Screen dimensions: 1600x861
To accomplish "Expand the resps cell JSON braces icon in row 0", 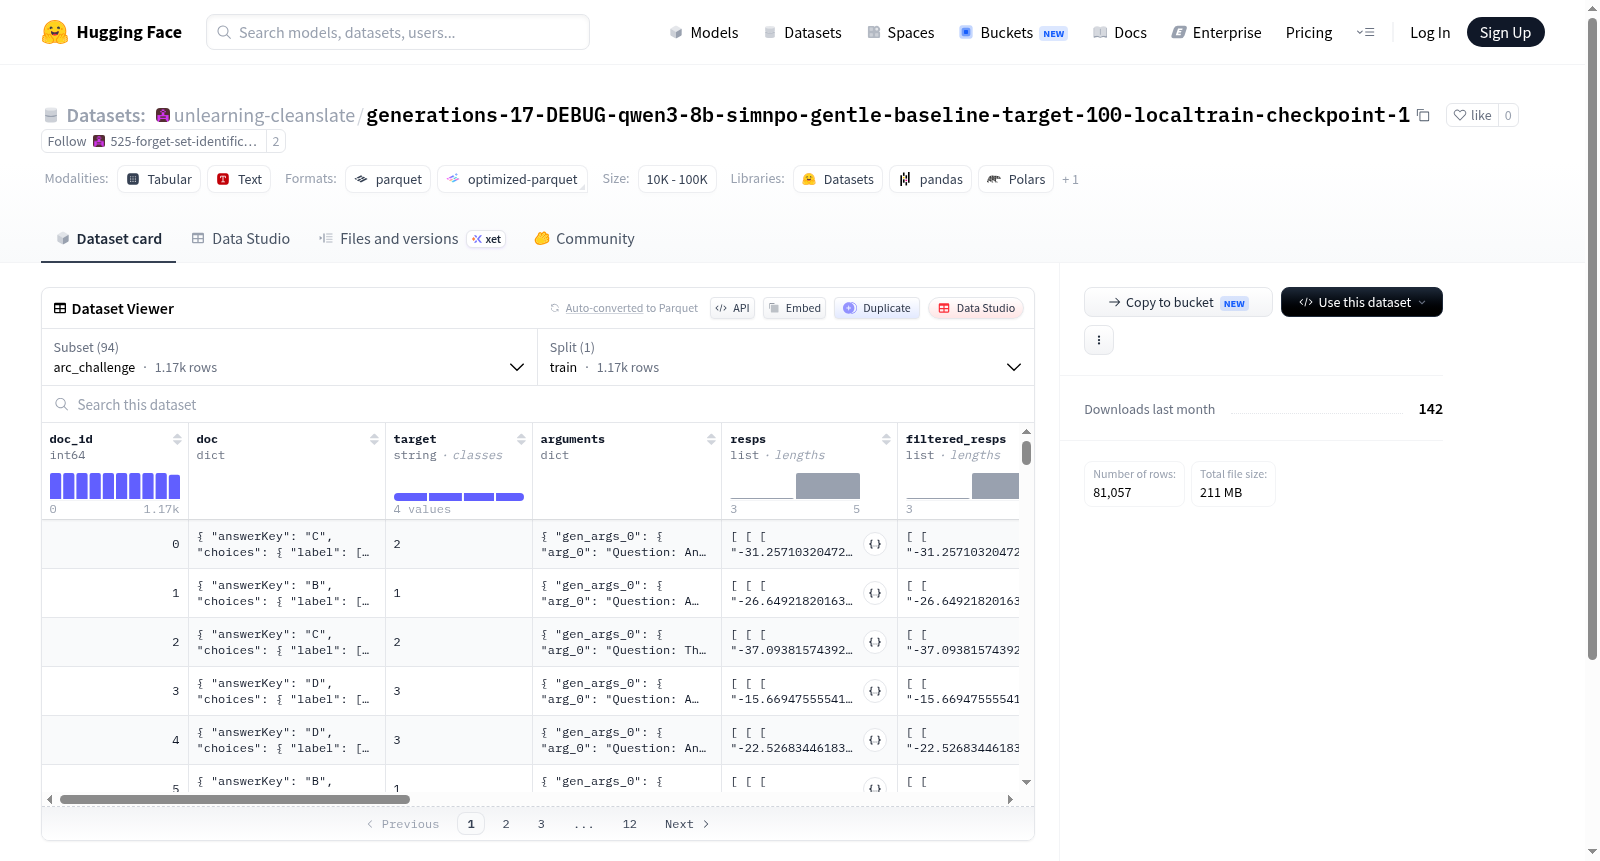I will pyautogui.click(x=875, y=544).
